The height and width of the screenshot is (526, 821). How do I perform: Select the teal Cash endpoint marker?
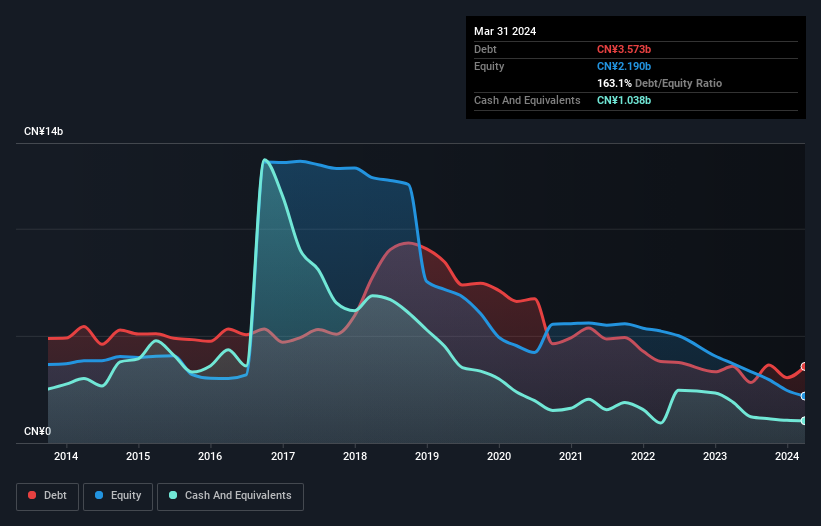(x=804, y=421)
